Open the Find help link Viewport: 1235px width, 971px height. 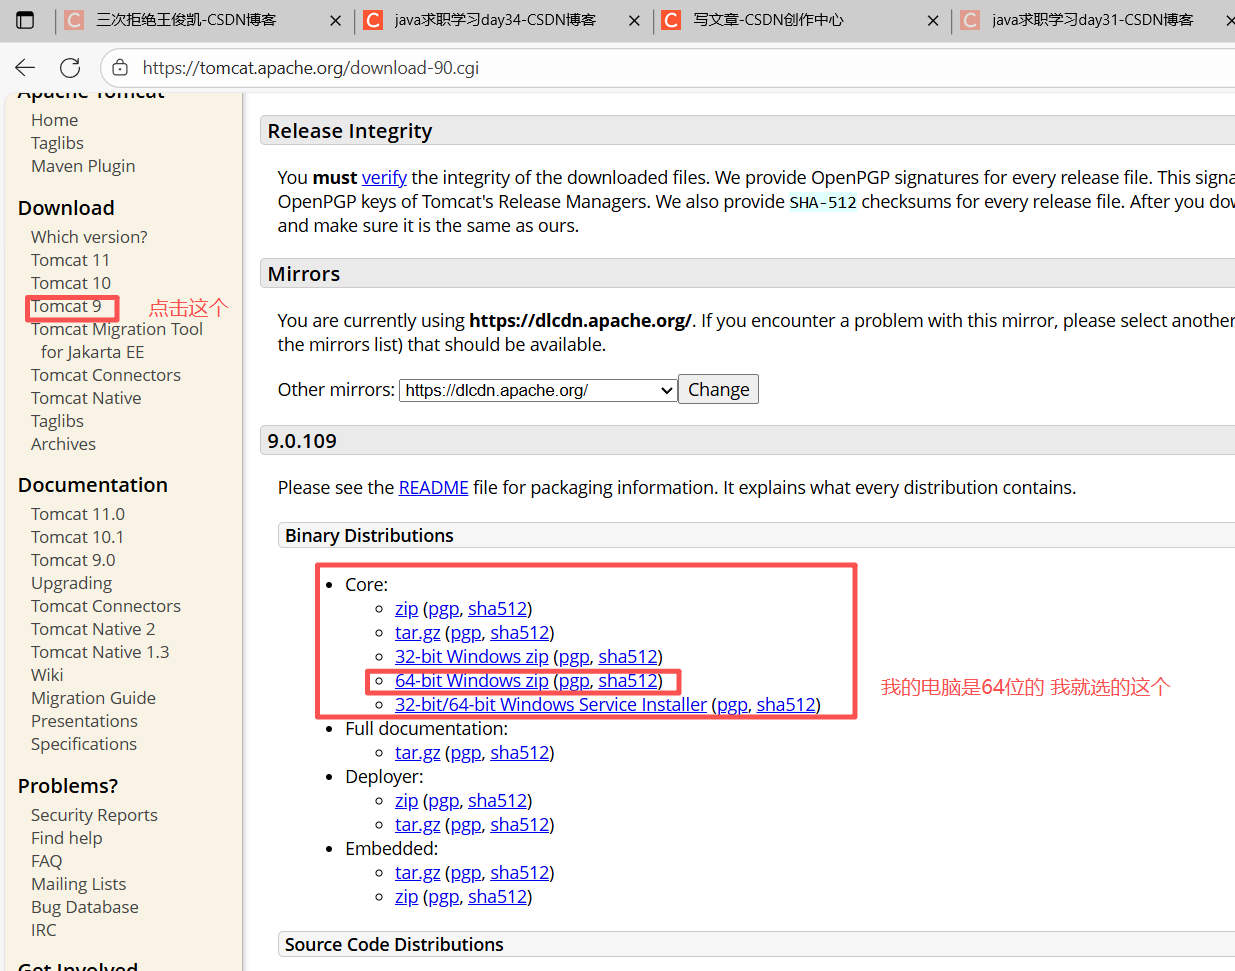(66, 838)
